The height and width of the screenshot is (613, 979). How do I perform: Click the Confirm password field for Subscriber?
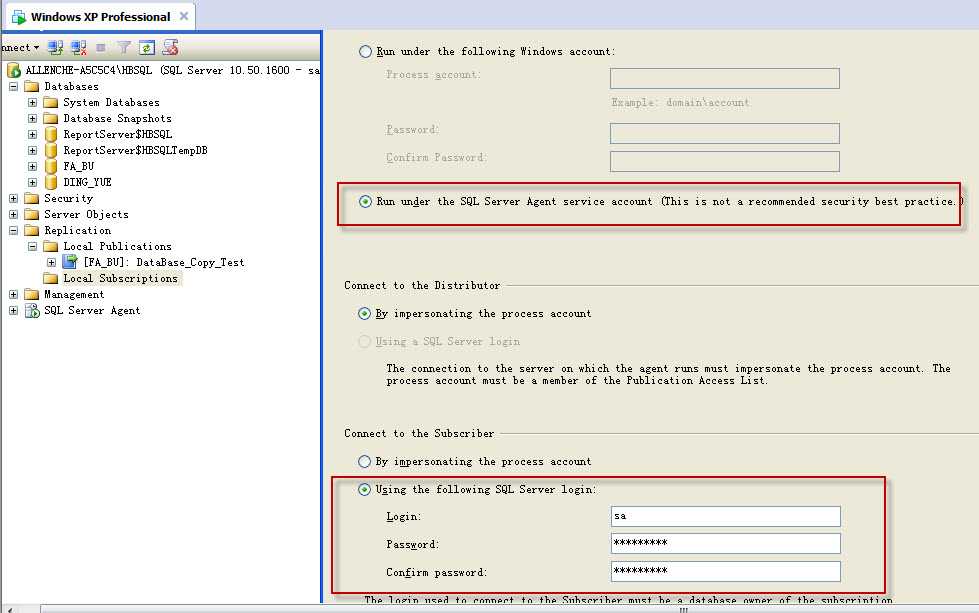[726, 571]
